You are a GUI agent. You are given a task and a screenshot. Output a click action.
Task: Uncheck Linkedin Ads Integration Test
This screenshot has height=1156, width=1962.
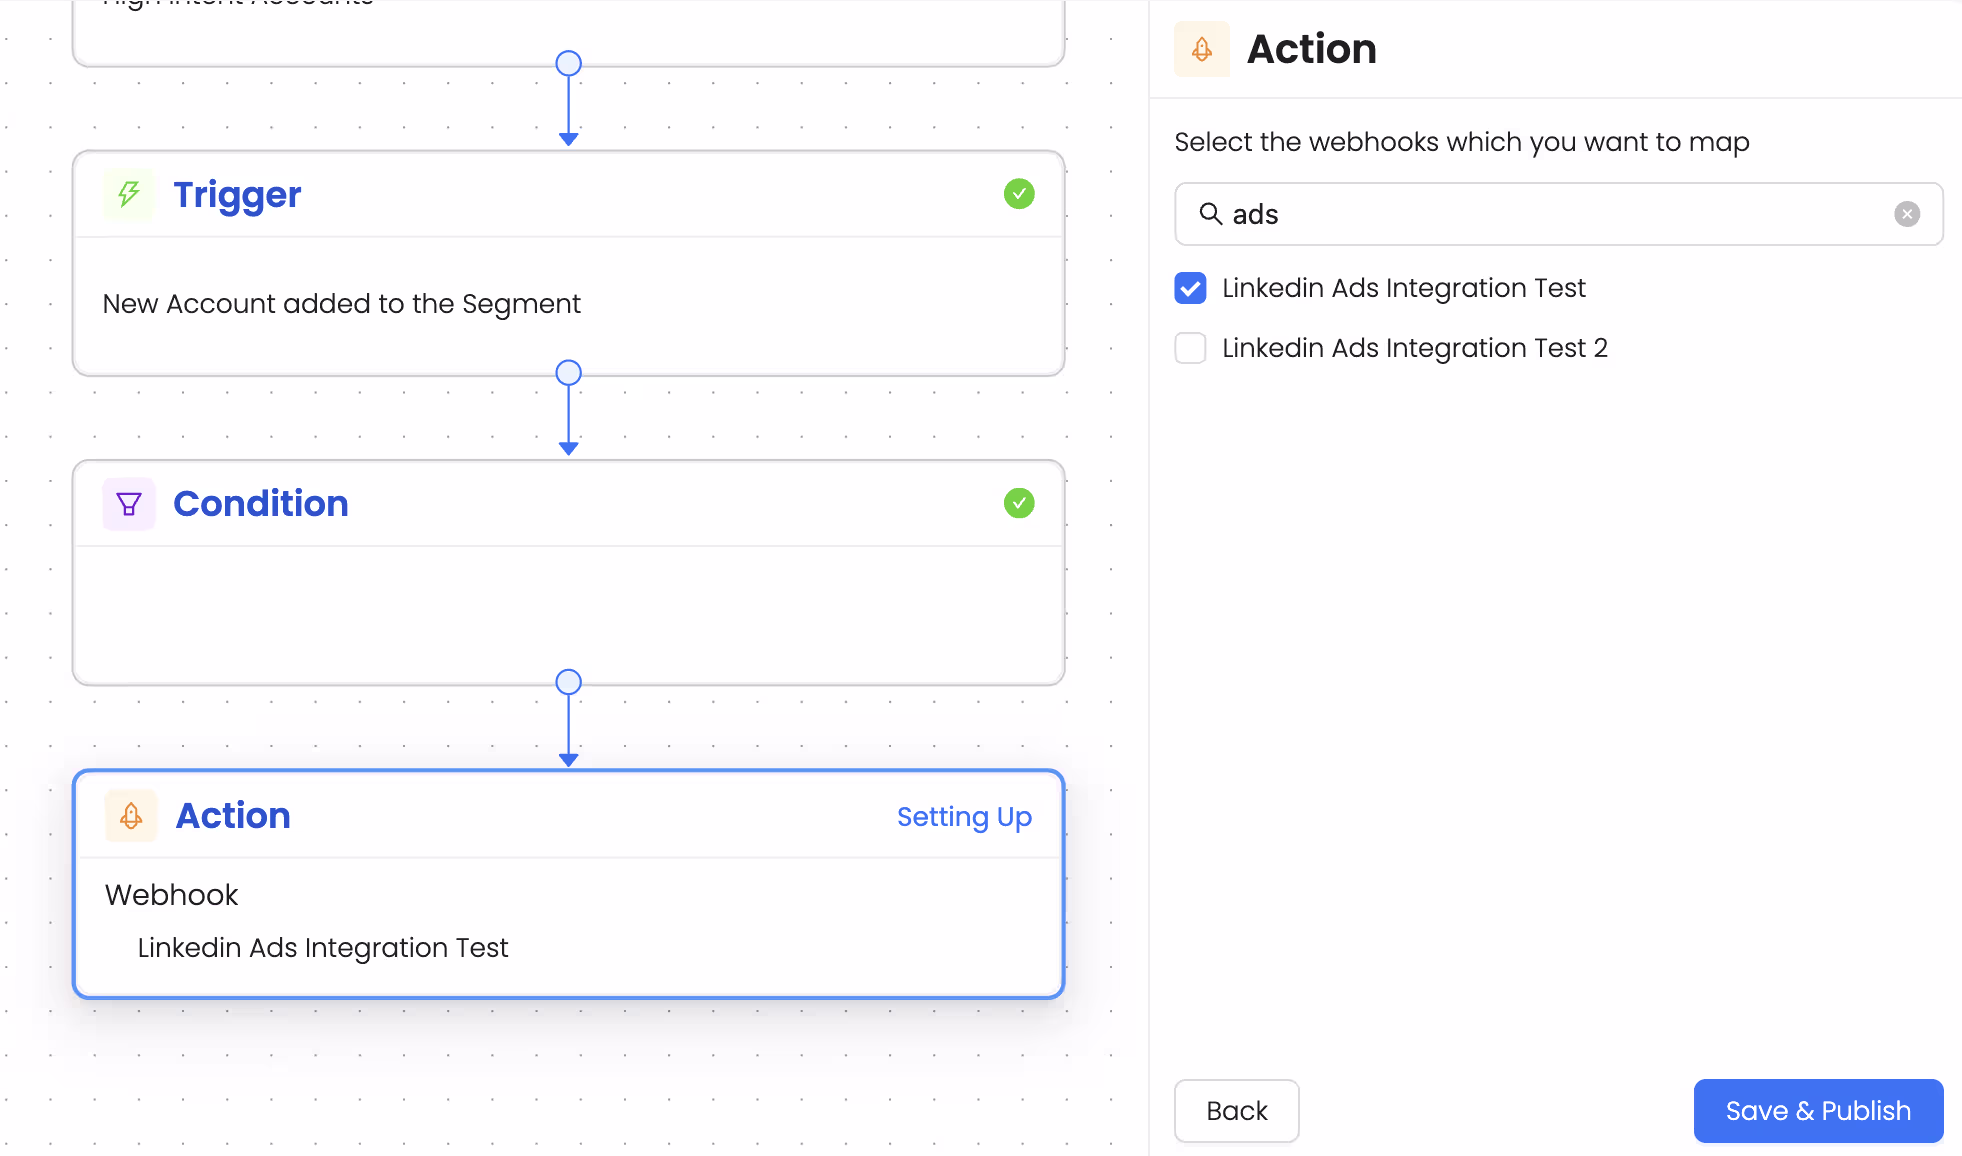[x=1190, y=288]
